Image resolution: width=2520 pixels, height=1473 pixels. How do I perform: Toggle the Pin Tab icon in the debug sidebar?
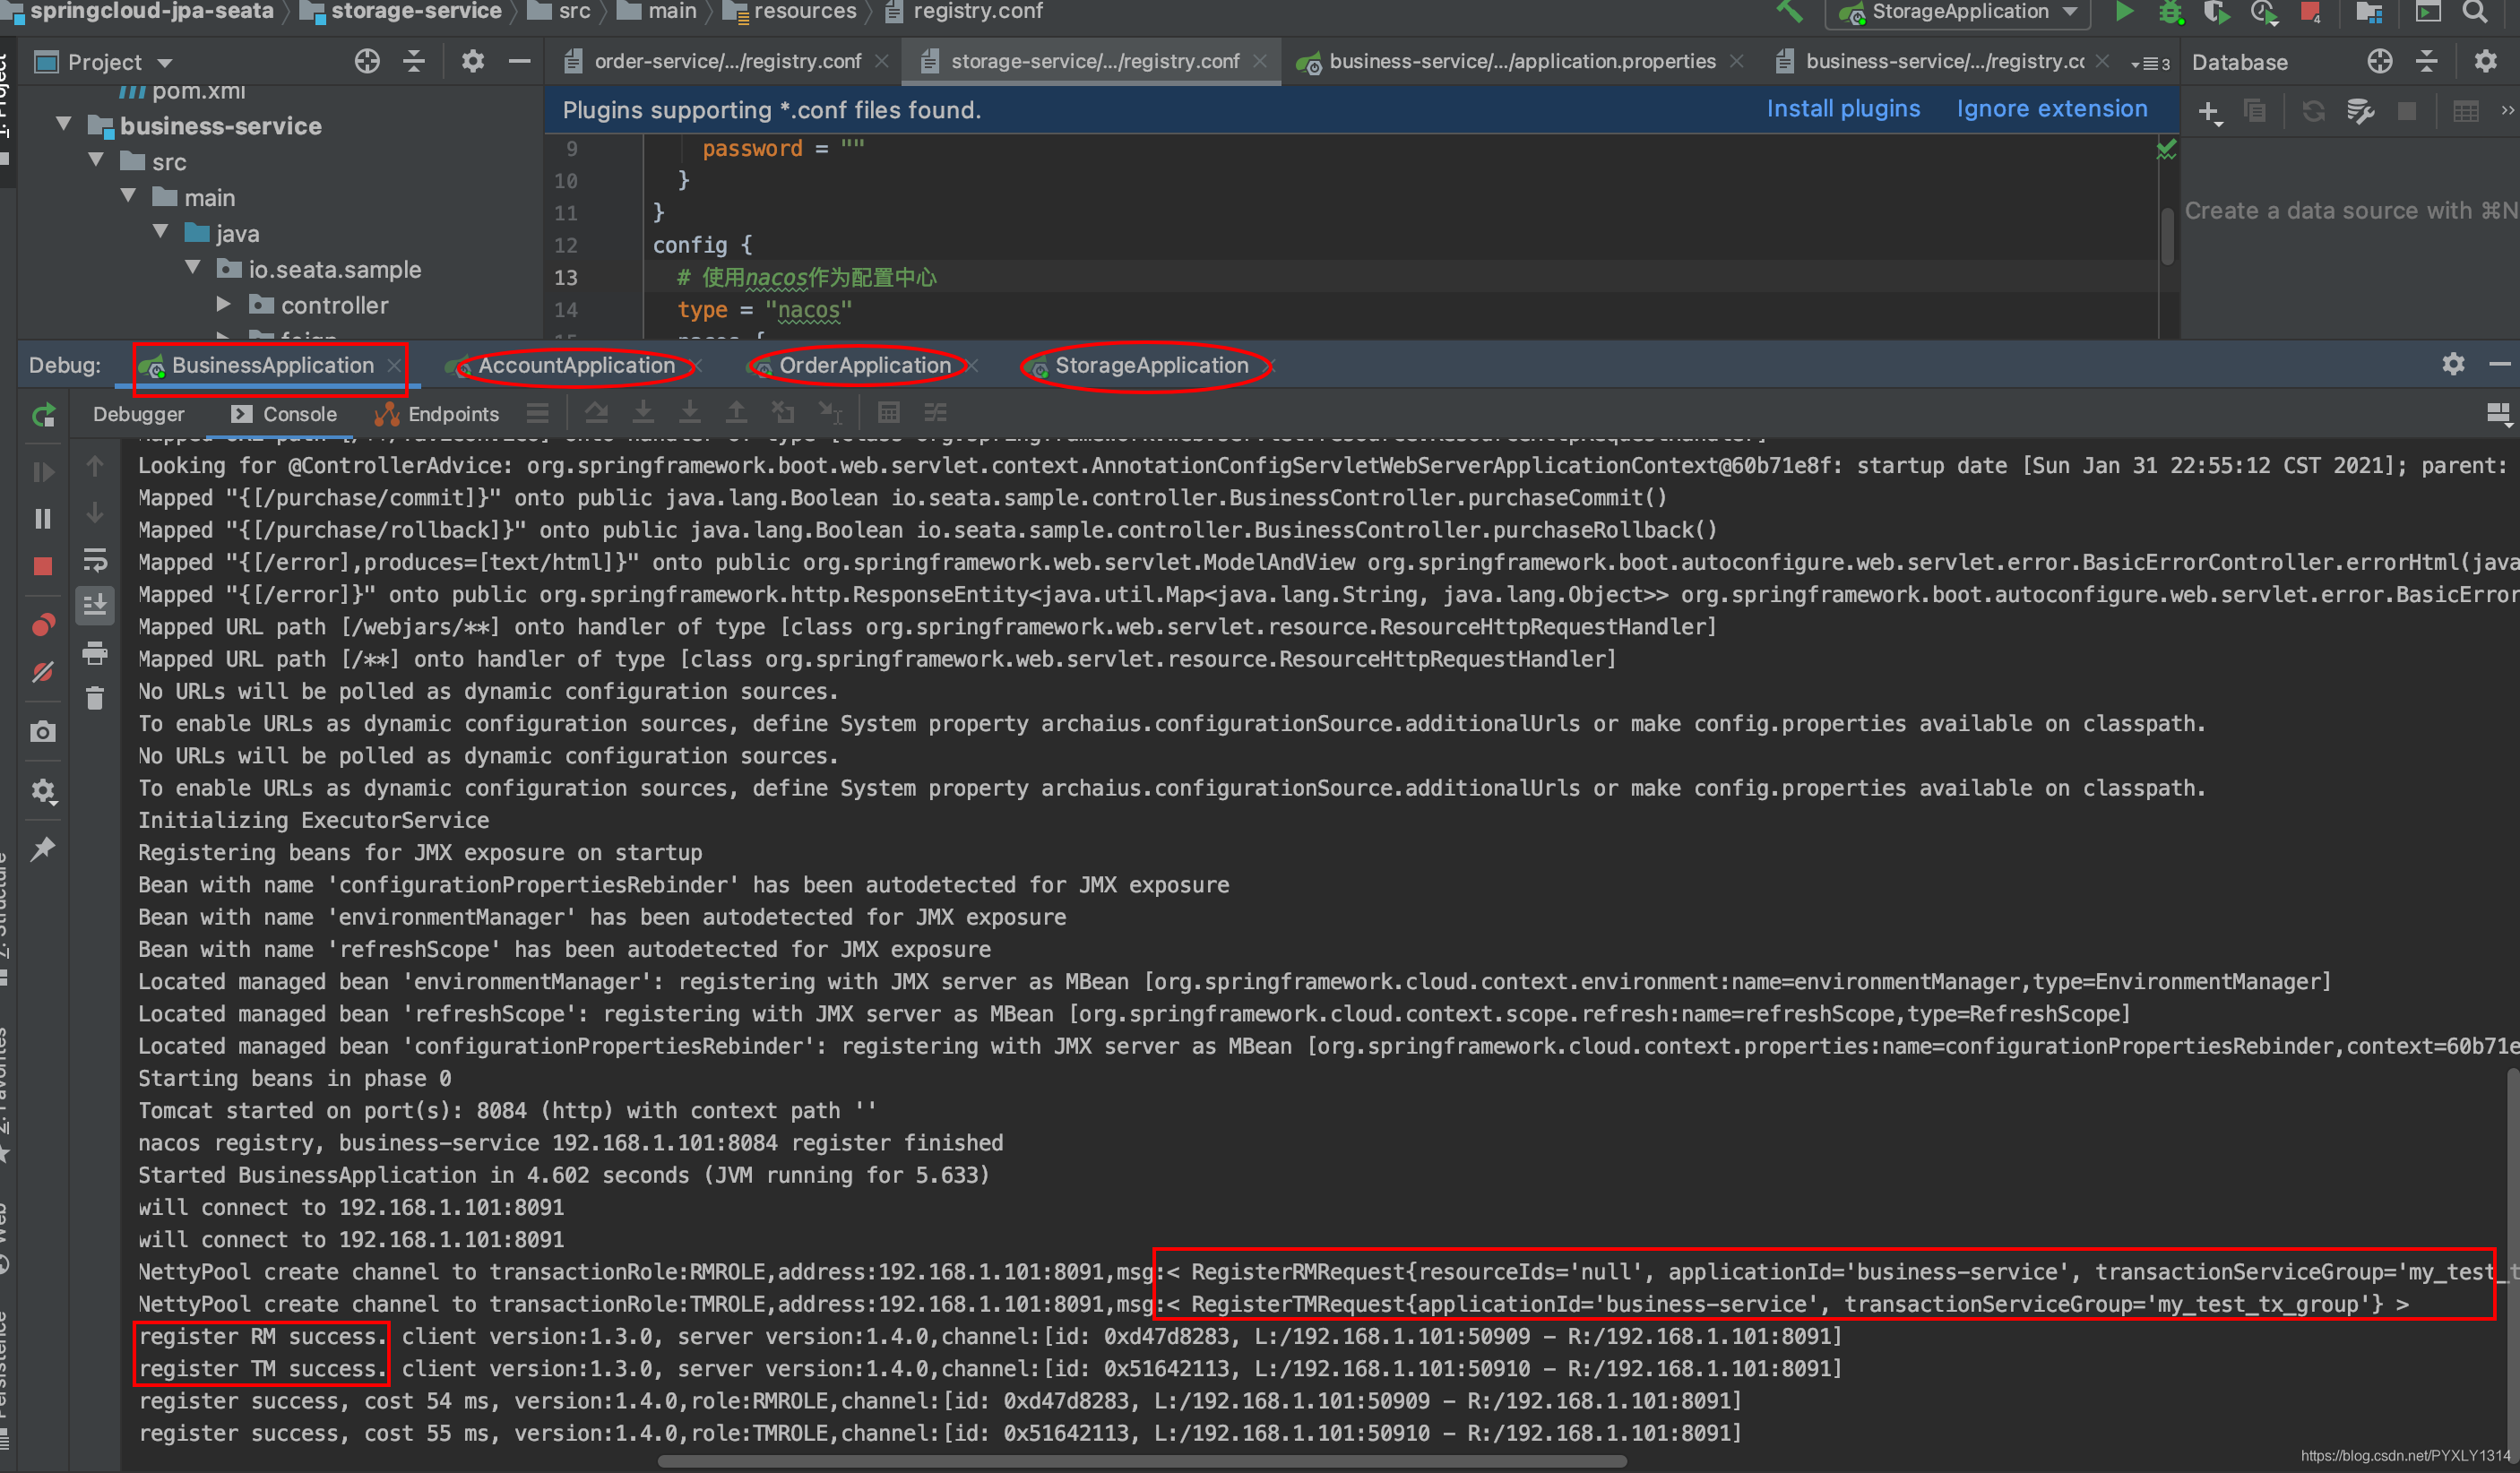pos(43,850)
